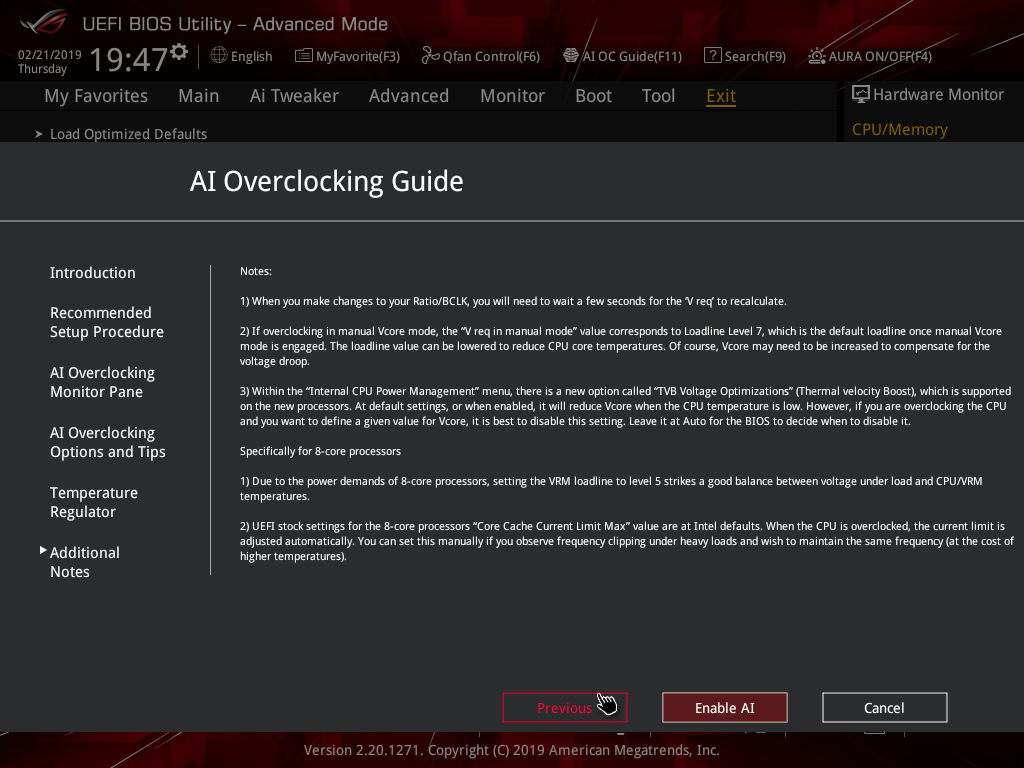Open AI Overclocking Monitor Pane section

tap(103, 382)
